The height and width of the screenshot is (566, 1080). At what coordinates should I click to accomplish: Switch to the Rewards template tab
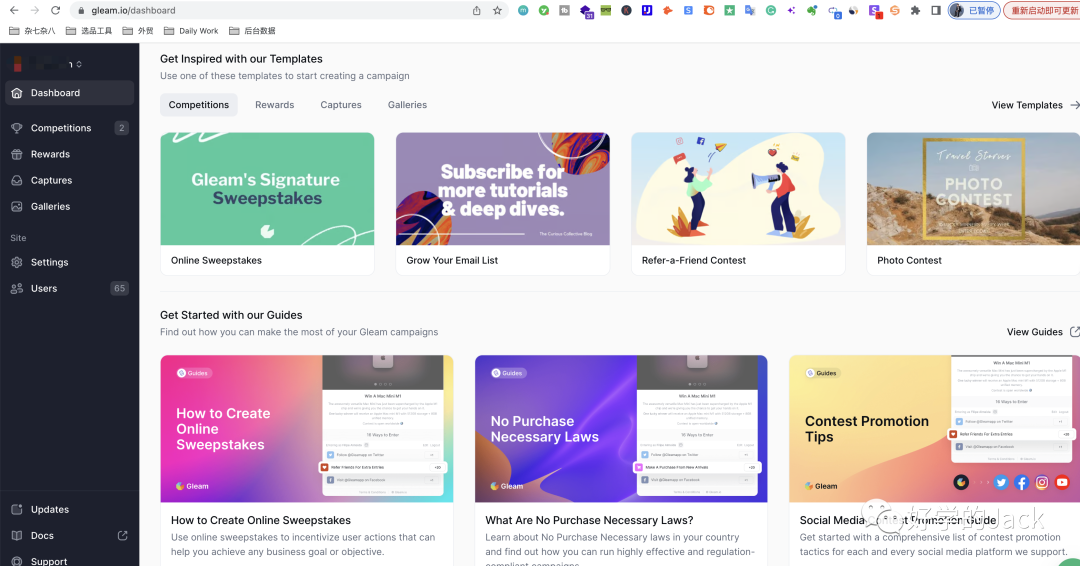274,105
